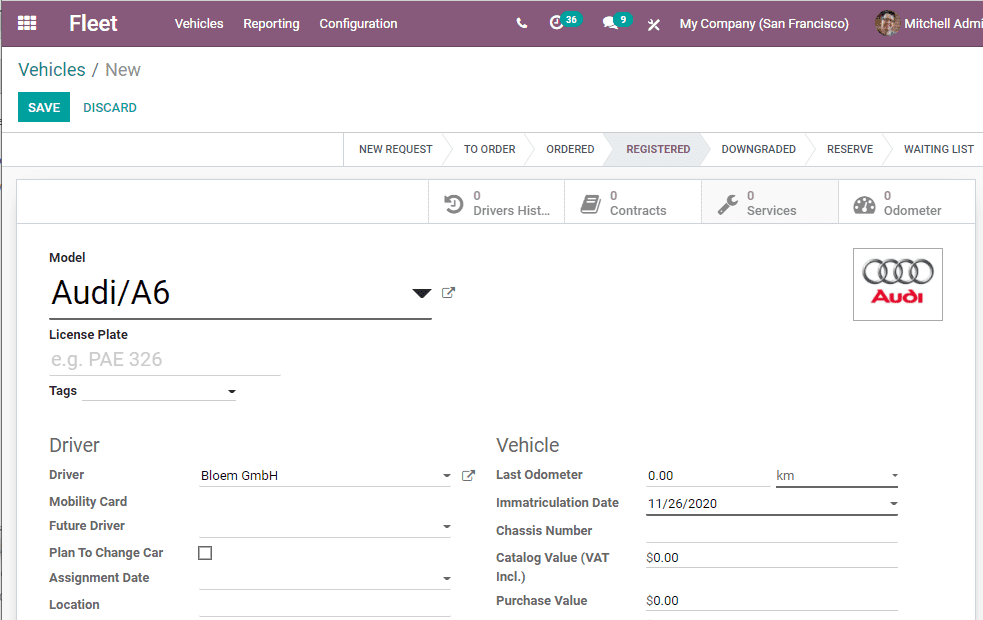The width and height of the screenshot is (983, 620).
Task: Click the SAVE button
Action: pos(44,107)
